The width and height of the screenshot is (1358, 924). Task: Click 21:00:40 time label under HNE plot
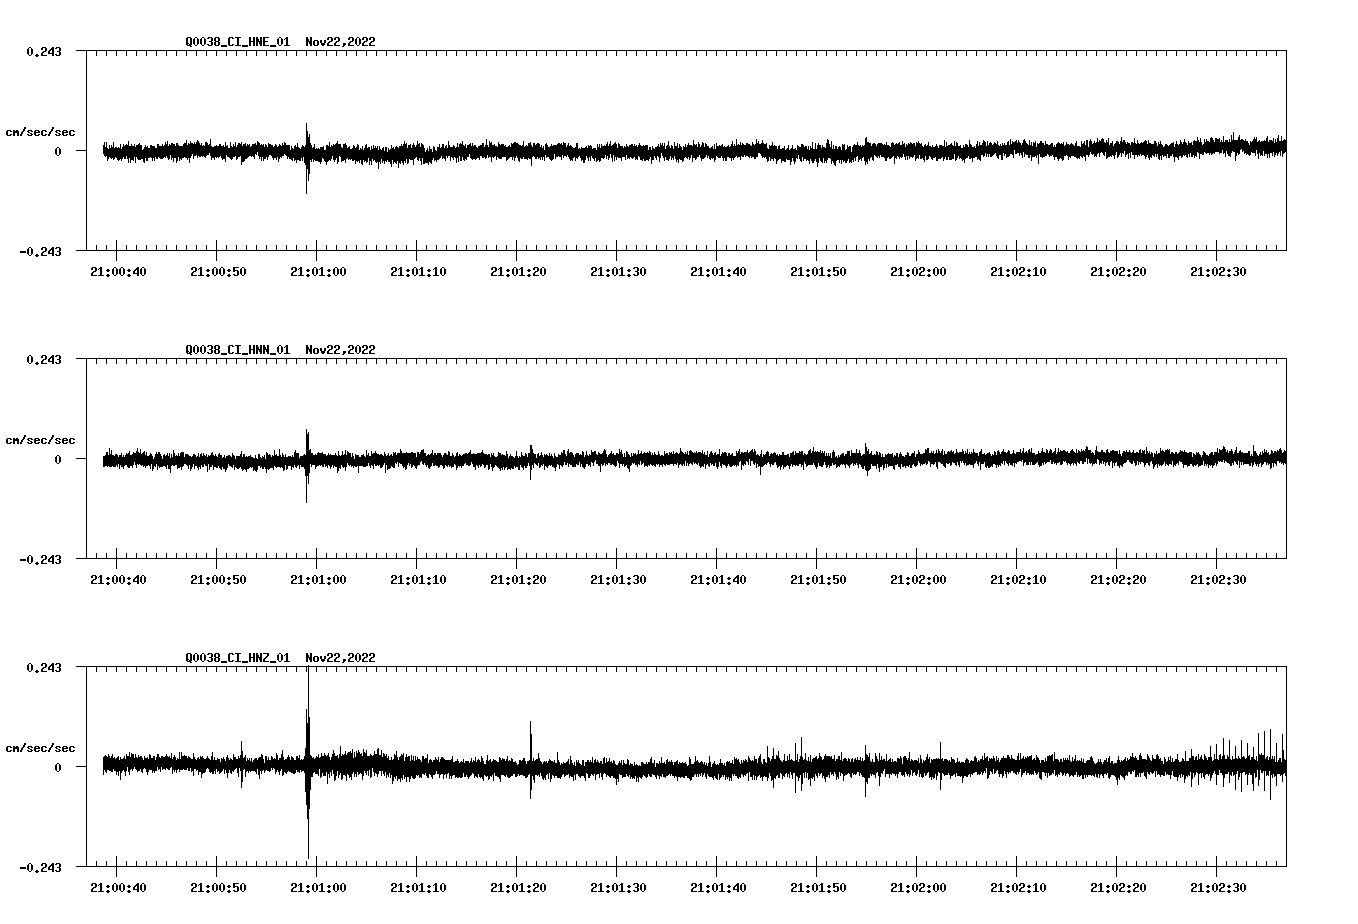click(x=118, y=272)
